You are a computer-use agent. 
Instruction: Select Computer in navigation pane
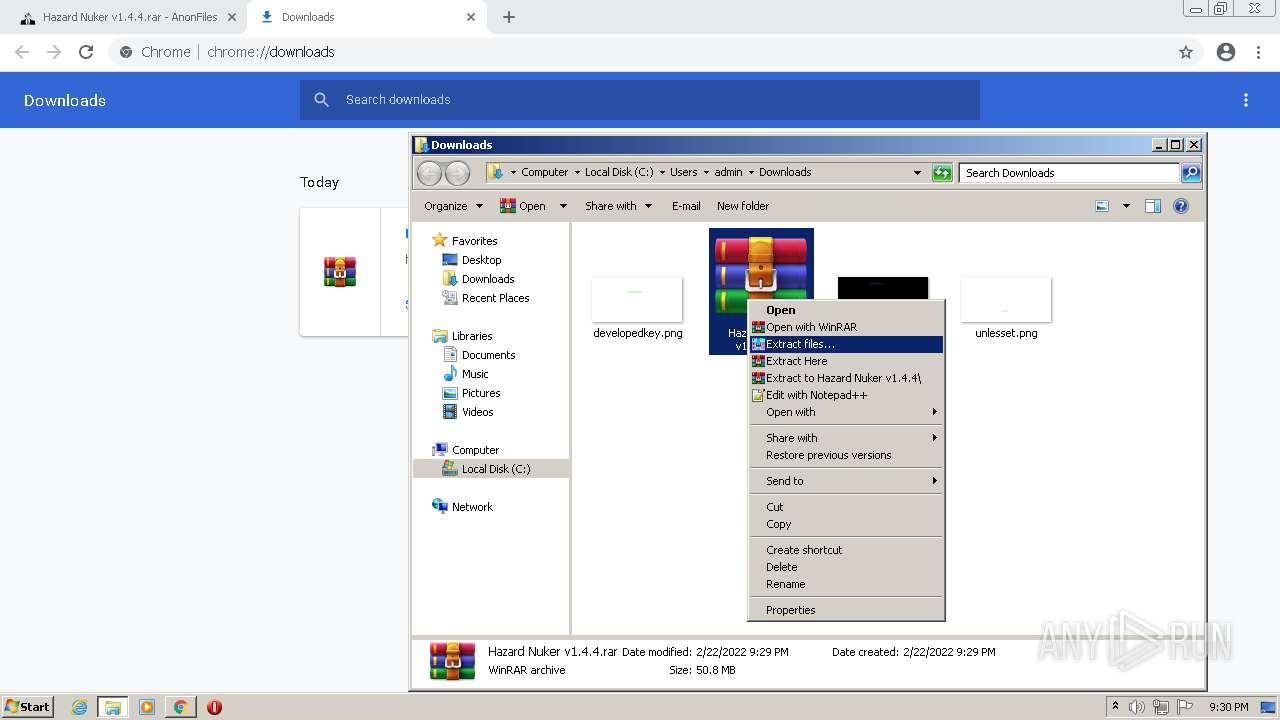point(475,450)
